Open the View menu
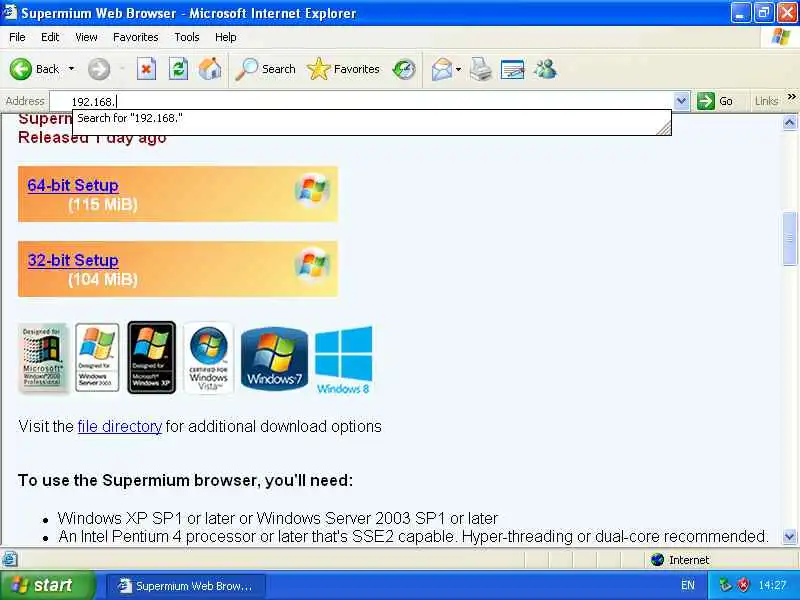 click(86, 37)
